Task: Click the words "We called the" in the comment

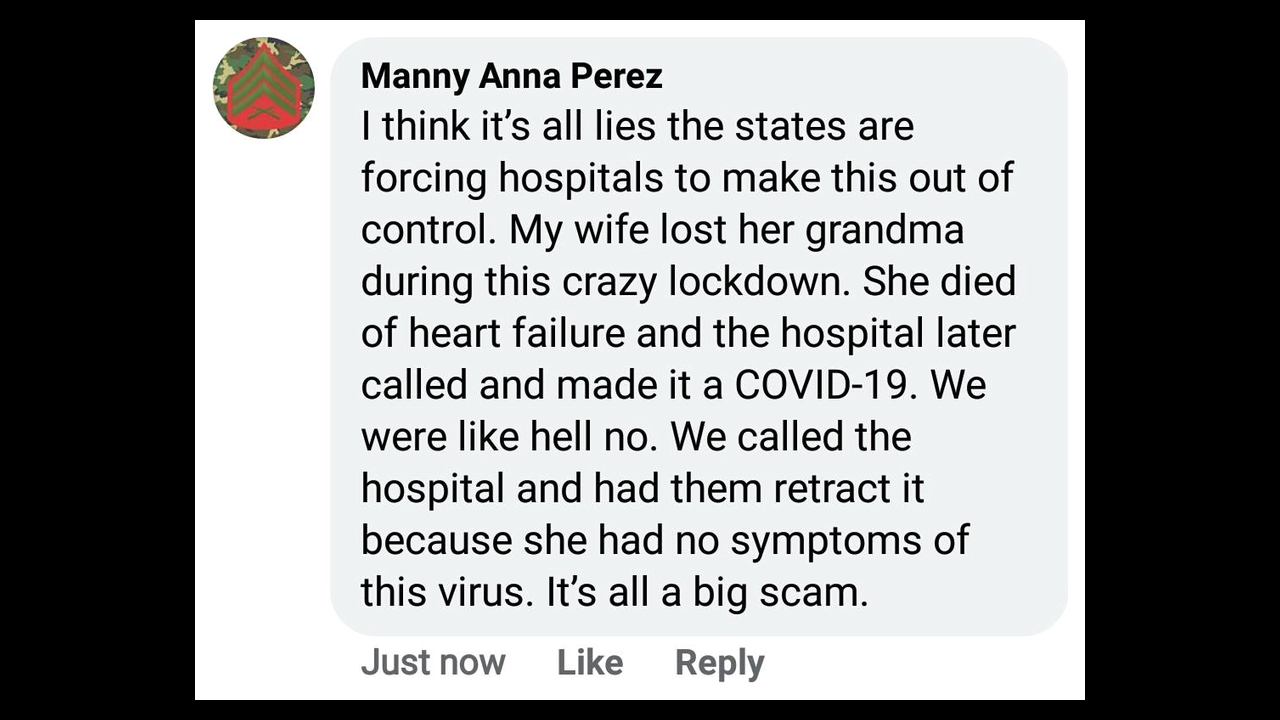Action: point(791,437)
